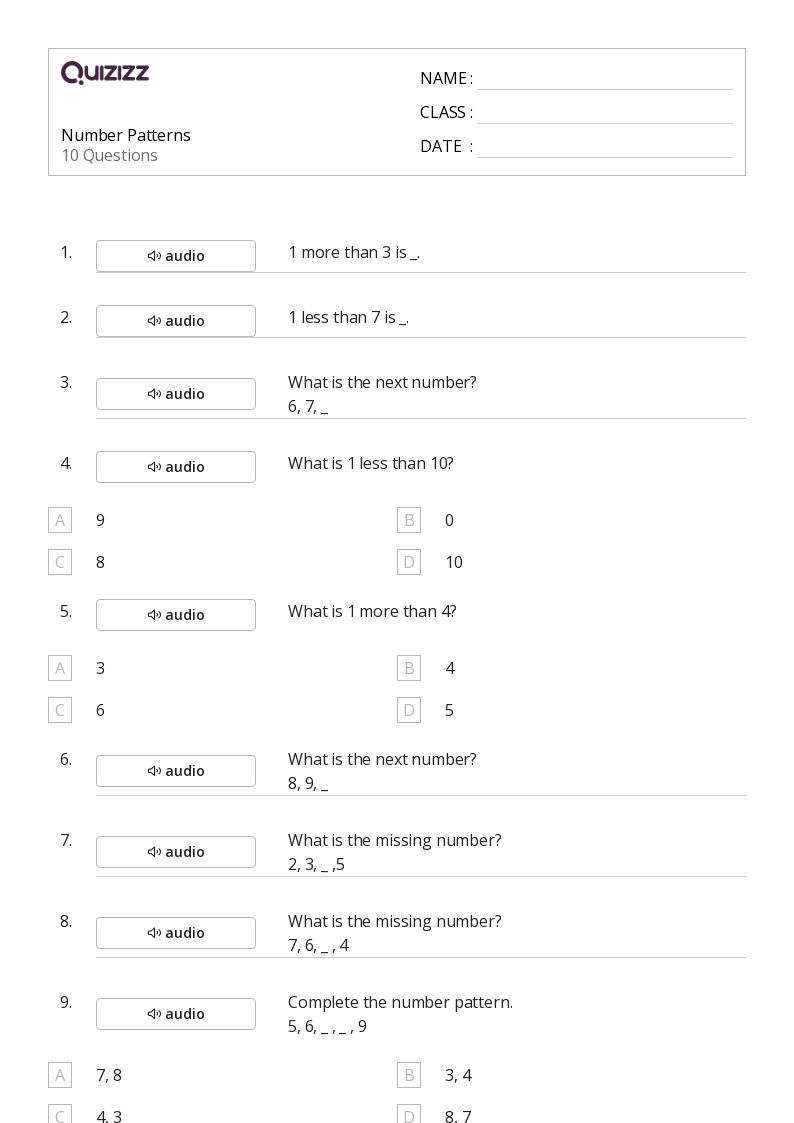
Task: Play audio for question 2
Action: coord(176,321)
